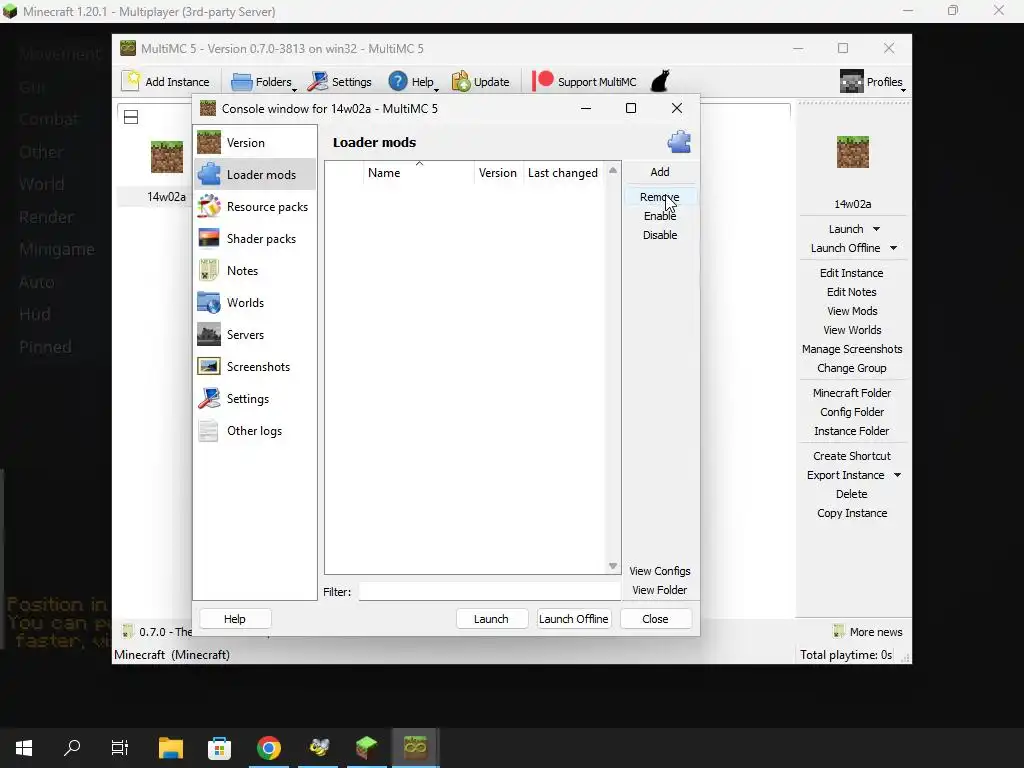
Task: Open the Shader packs icon
Action: 209,238
